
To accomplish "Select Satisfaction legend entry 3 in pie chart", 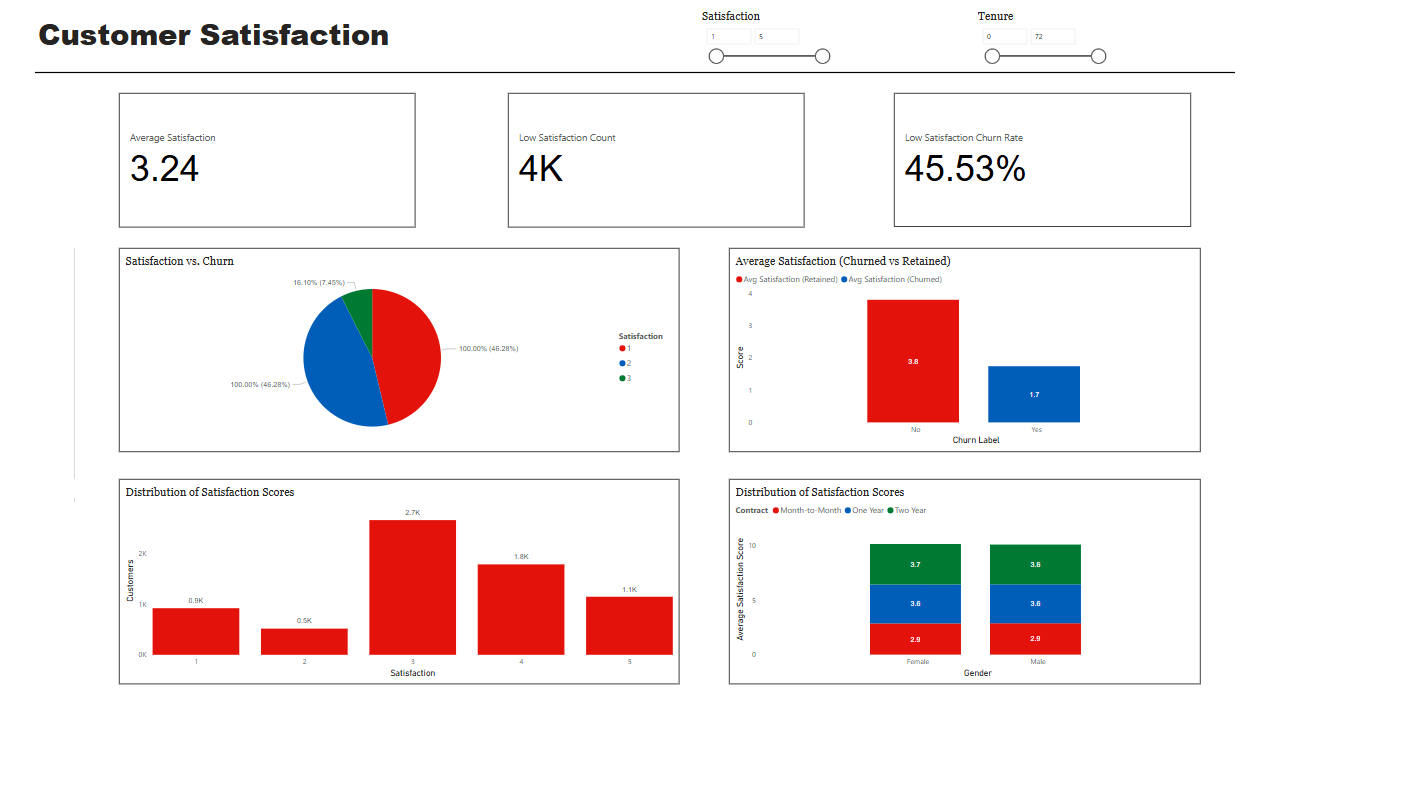I will 625,378.
